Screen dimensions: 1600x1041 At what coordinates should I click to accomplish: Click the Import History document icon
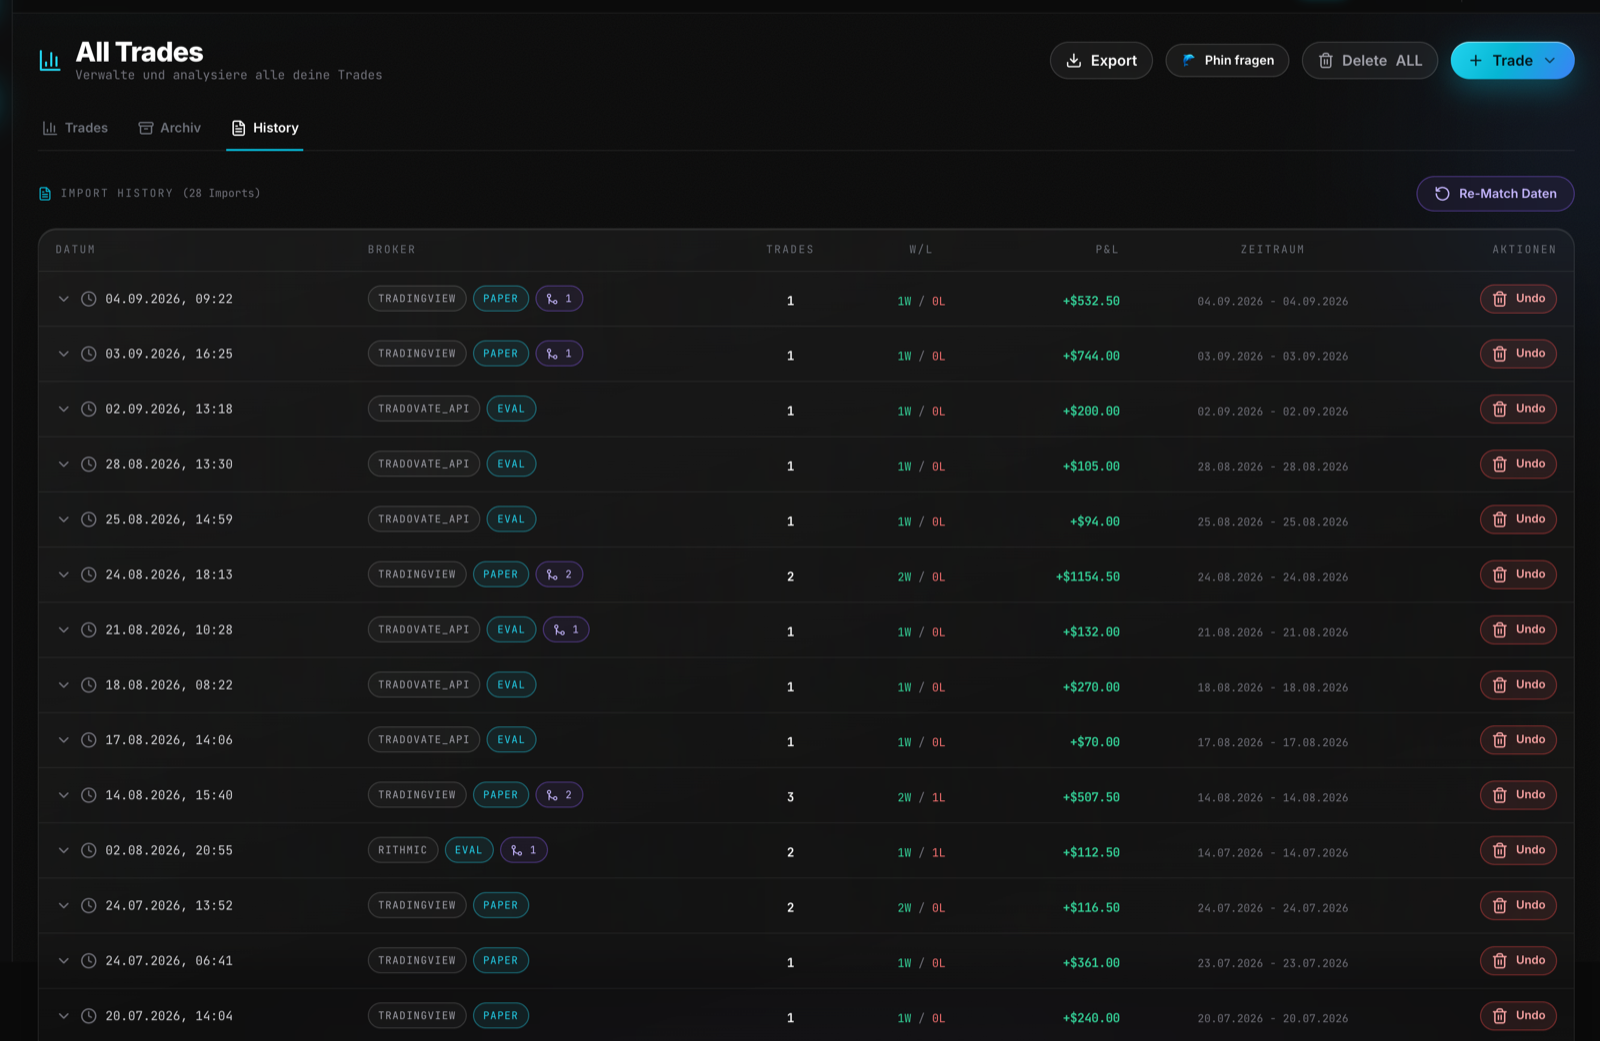(45, 193)
